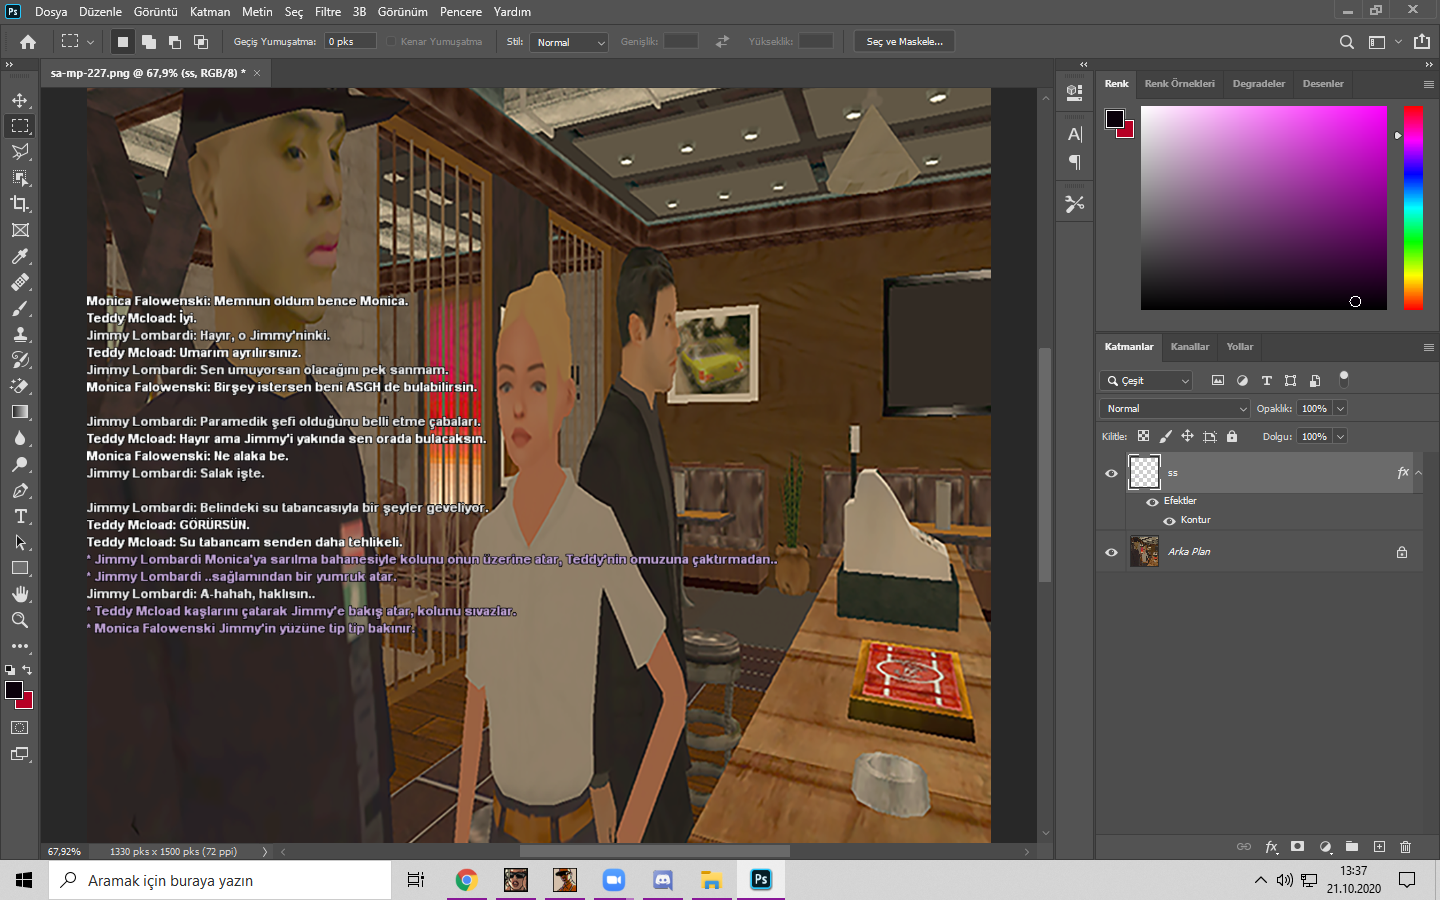The image size is (1440, 900).
Task: Open the Opaklık slider dropdown arrow
Action: click(1340, 408)
